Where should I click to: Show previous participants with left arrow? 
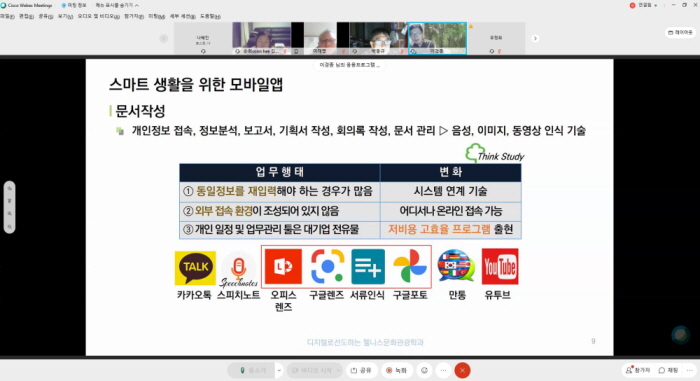[x=164, y=38]
